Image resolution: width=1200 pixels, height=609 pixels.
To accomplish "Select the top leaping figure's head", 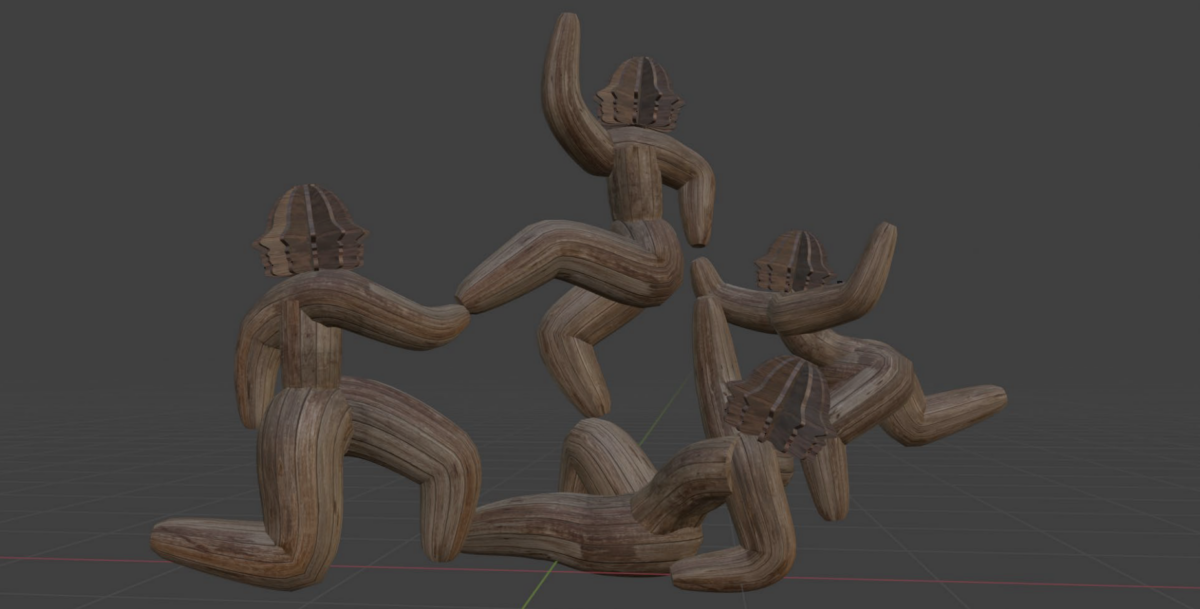I will tap(638, 95).
